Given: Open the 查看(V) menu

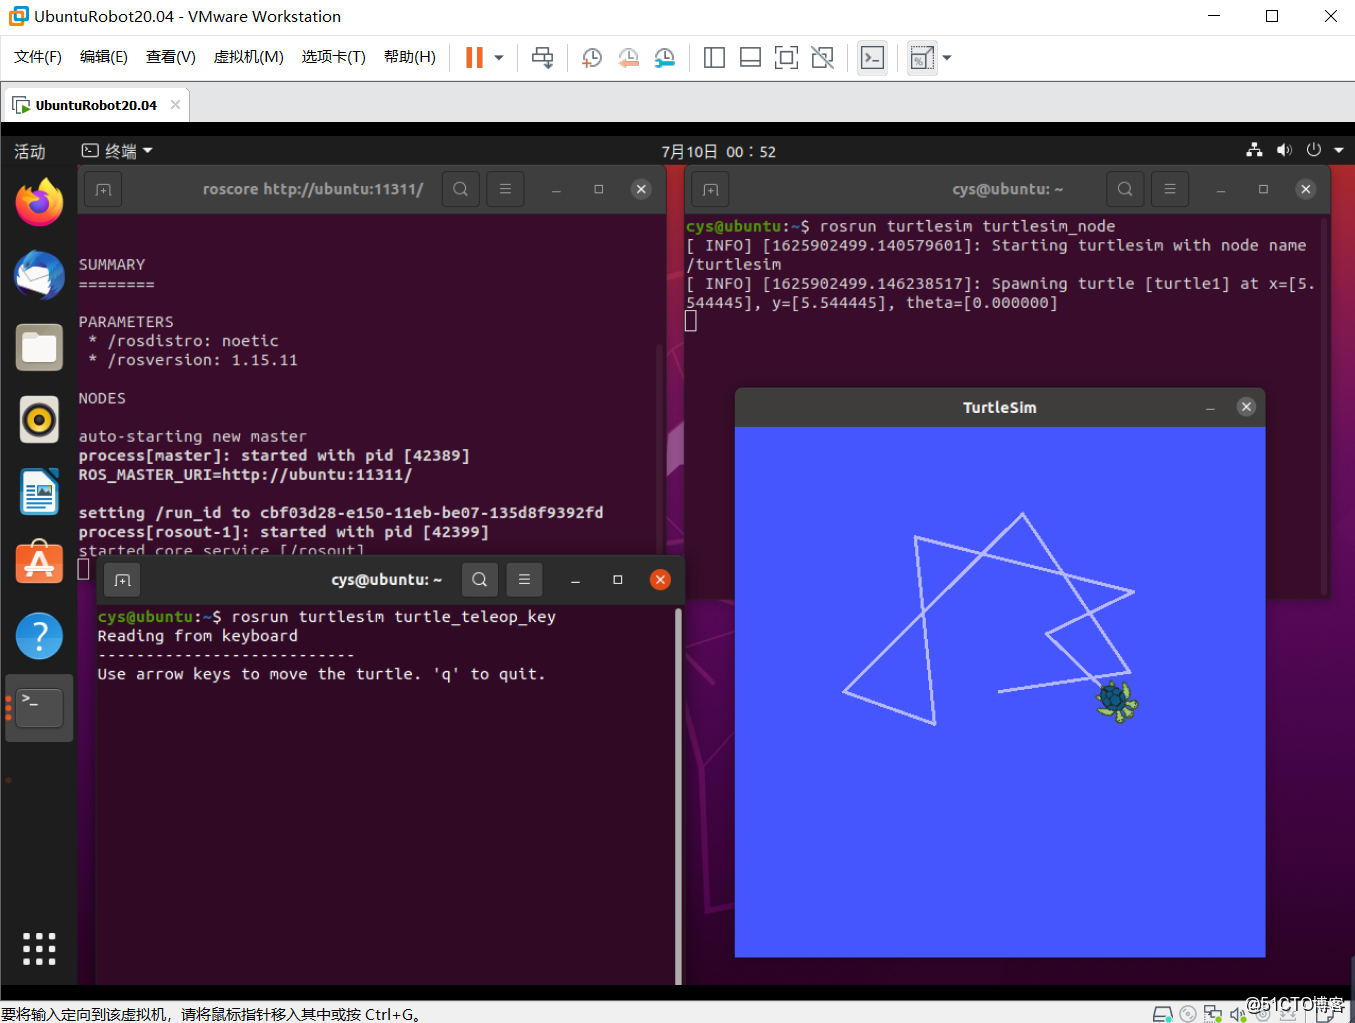Looking at the screenshot, I should [x=171, y=57].
